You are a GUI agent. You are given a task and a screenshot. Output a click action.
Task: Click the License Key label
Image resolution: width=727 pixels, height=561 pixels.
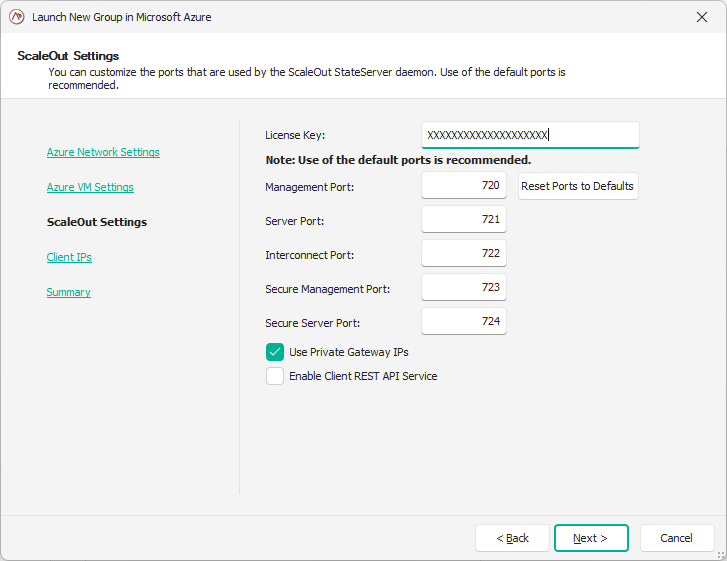point(295,135)
